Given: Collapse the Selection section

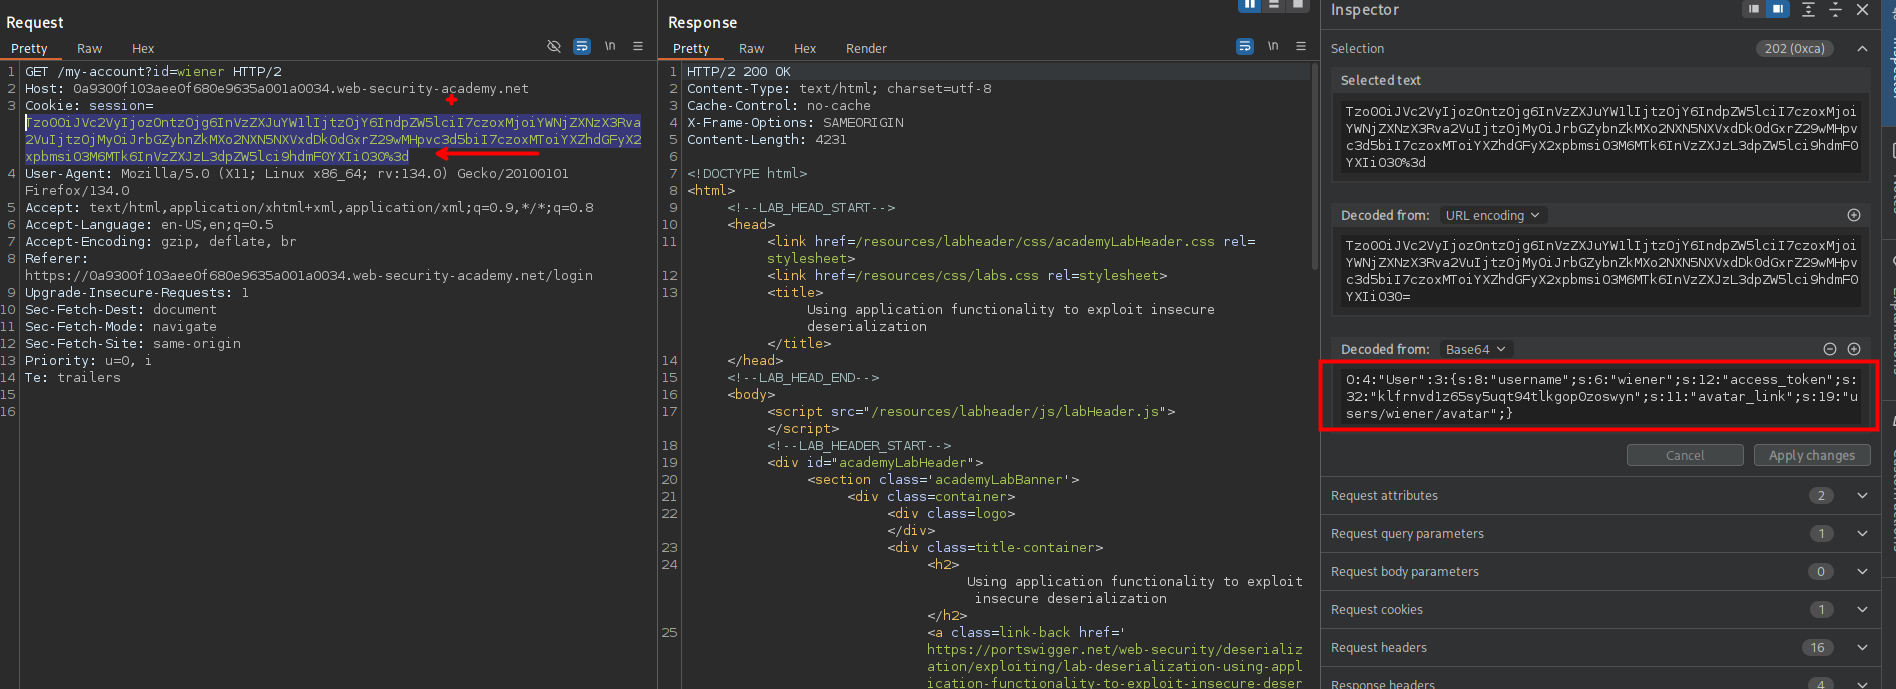Looking at the screenshot, I should pos(1862,48).
